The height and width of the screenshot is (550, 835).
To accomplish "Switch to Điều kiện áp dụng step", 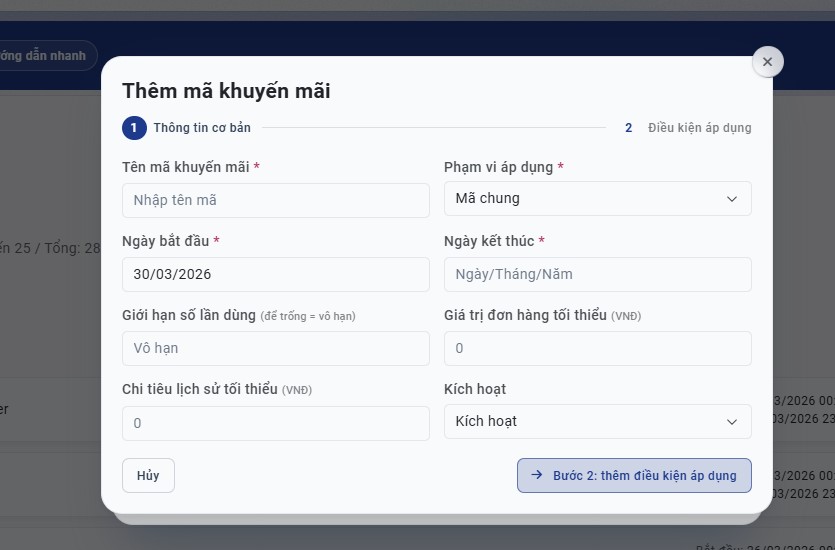I will point(699,128).
